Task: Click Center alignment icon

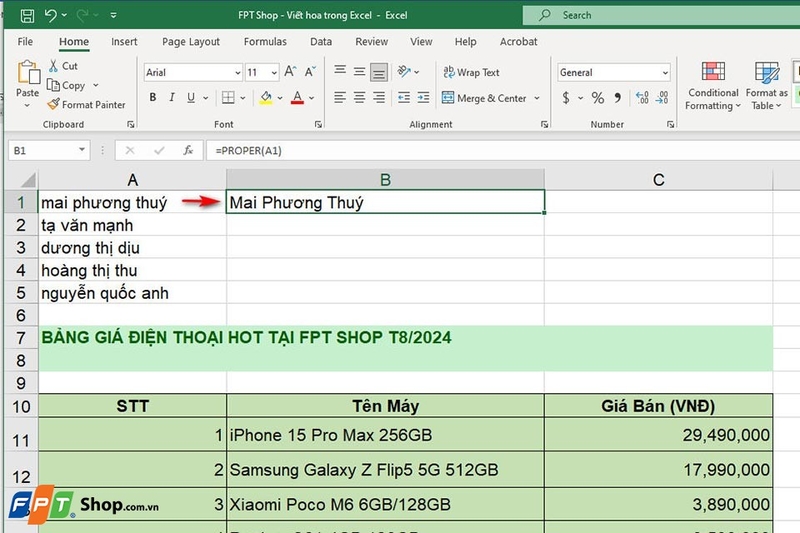Action: coord(360,97)
